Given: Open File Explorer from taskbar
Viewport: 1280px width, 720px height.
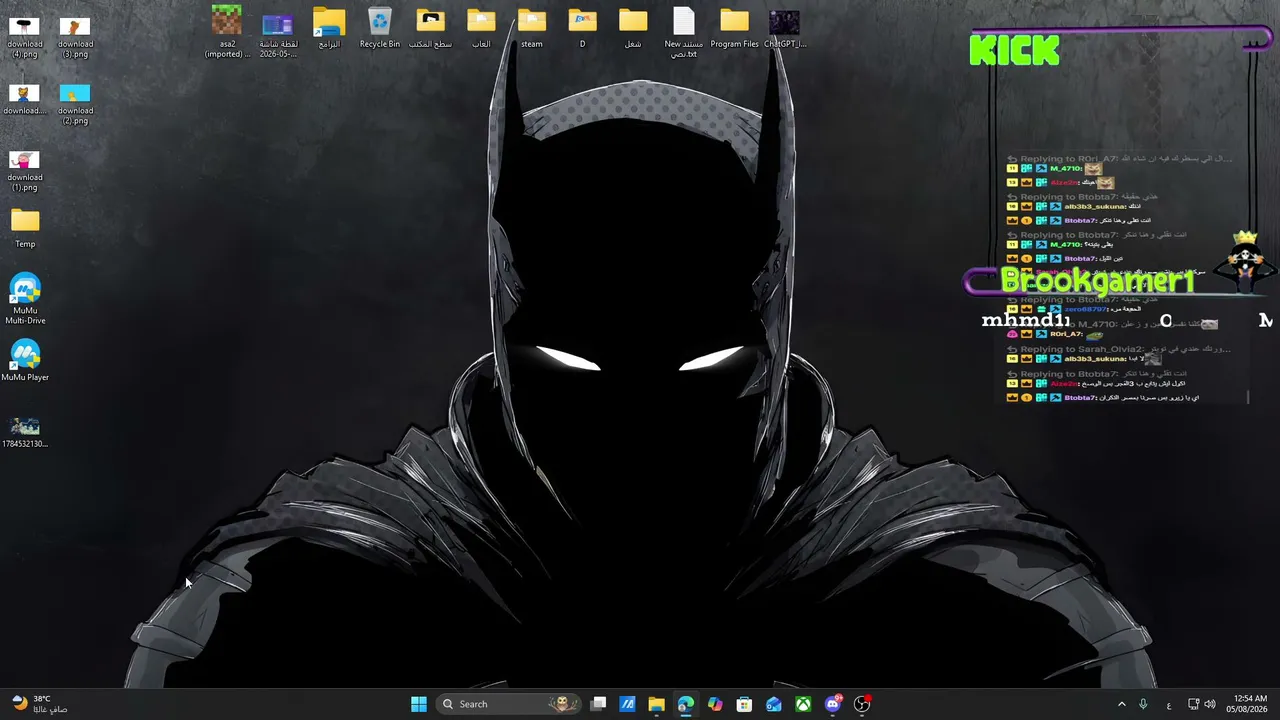Looking at the screenshot, I should click(656, 704).
